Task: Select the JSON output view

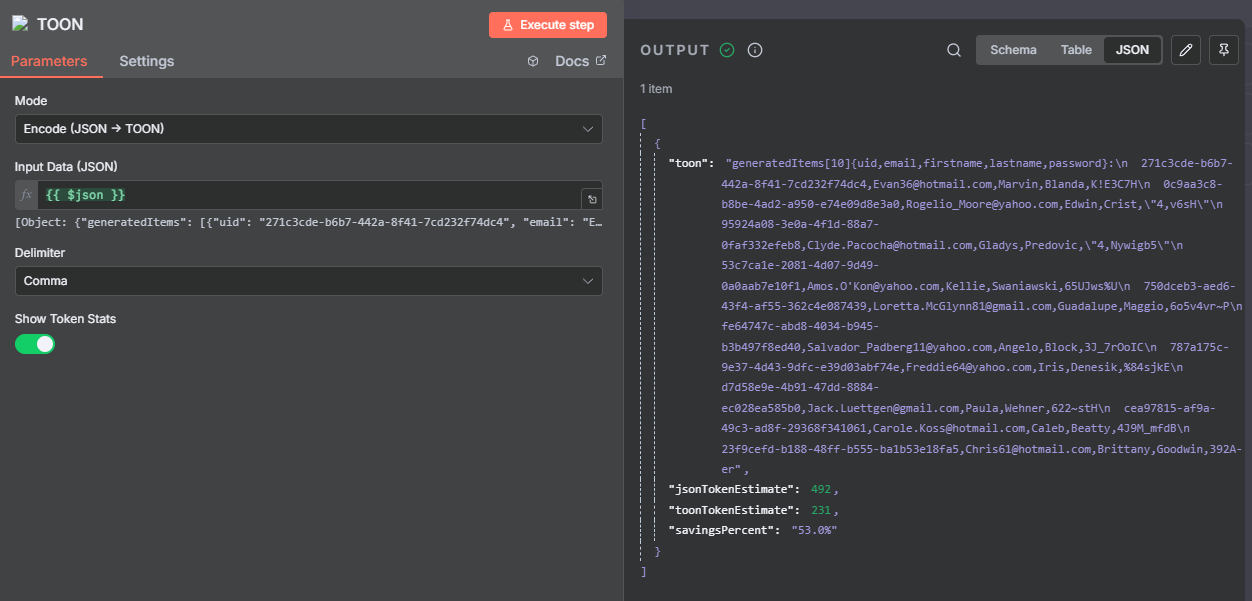Action: pos(1132,50)
